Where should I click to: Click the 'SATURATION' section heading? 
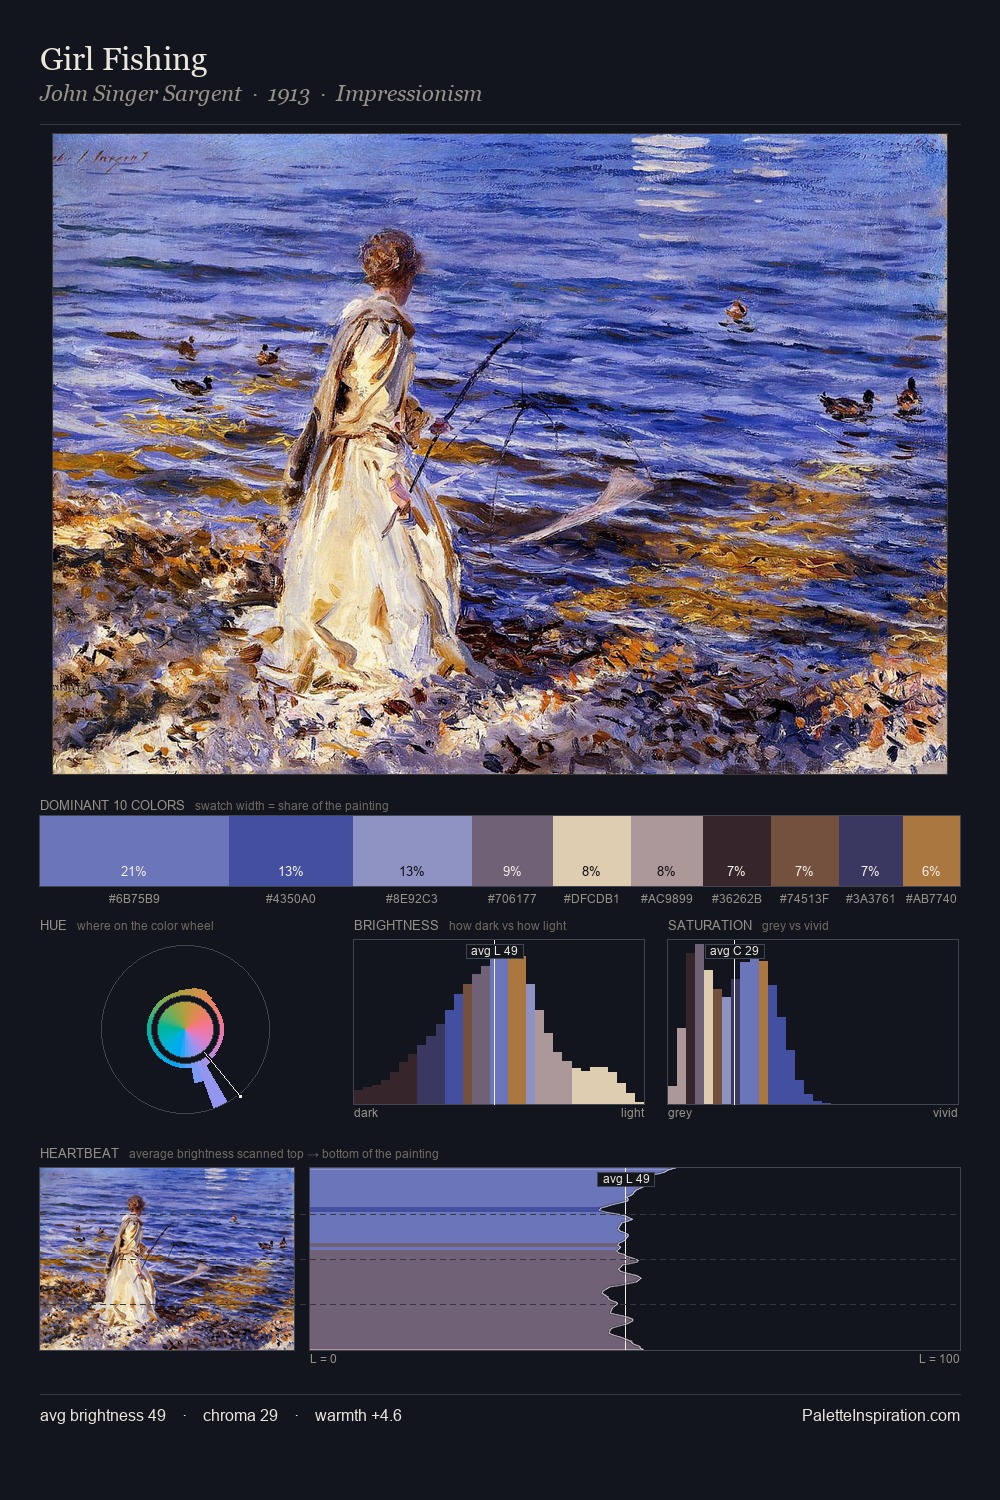(x=710, y=925)
